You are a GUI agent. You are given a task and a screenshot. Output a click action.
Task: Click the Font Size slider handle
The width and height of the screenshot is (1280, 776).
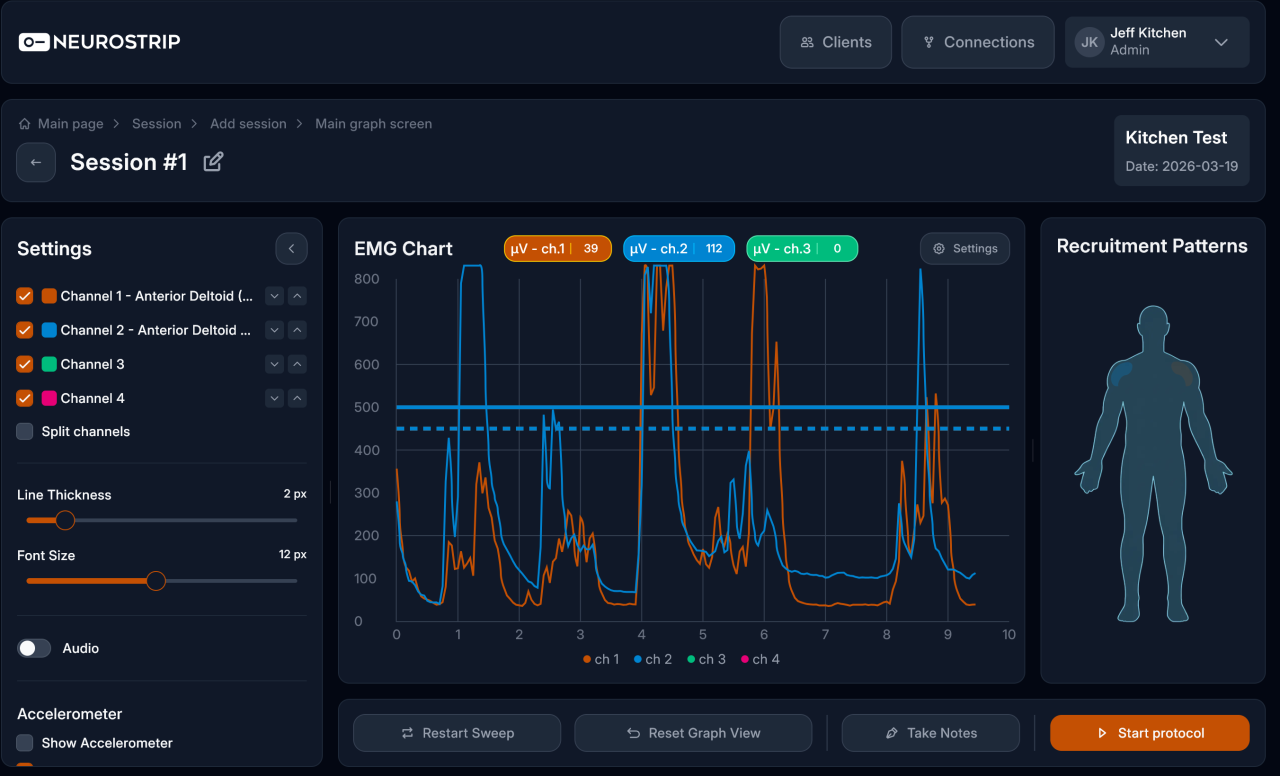156,581
